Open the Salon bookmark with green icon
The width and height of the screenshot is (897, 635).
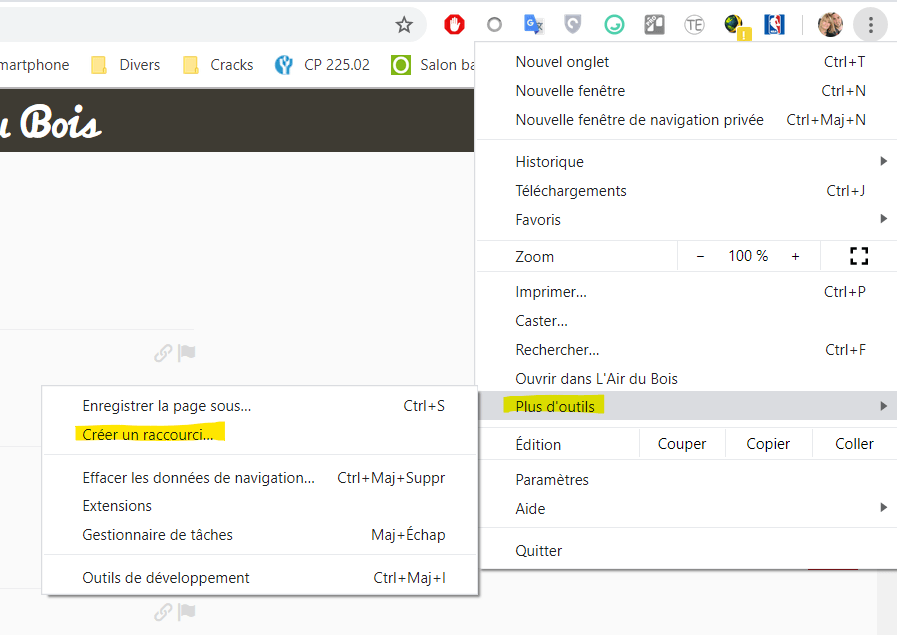click(432, 65)
